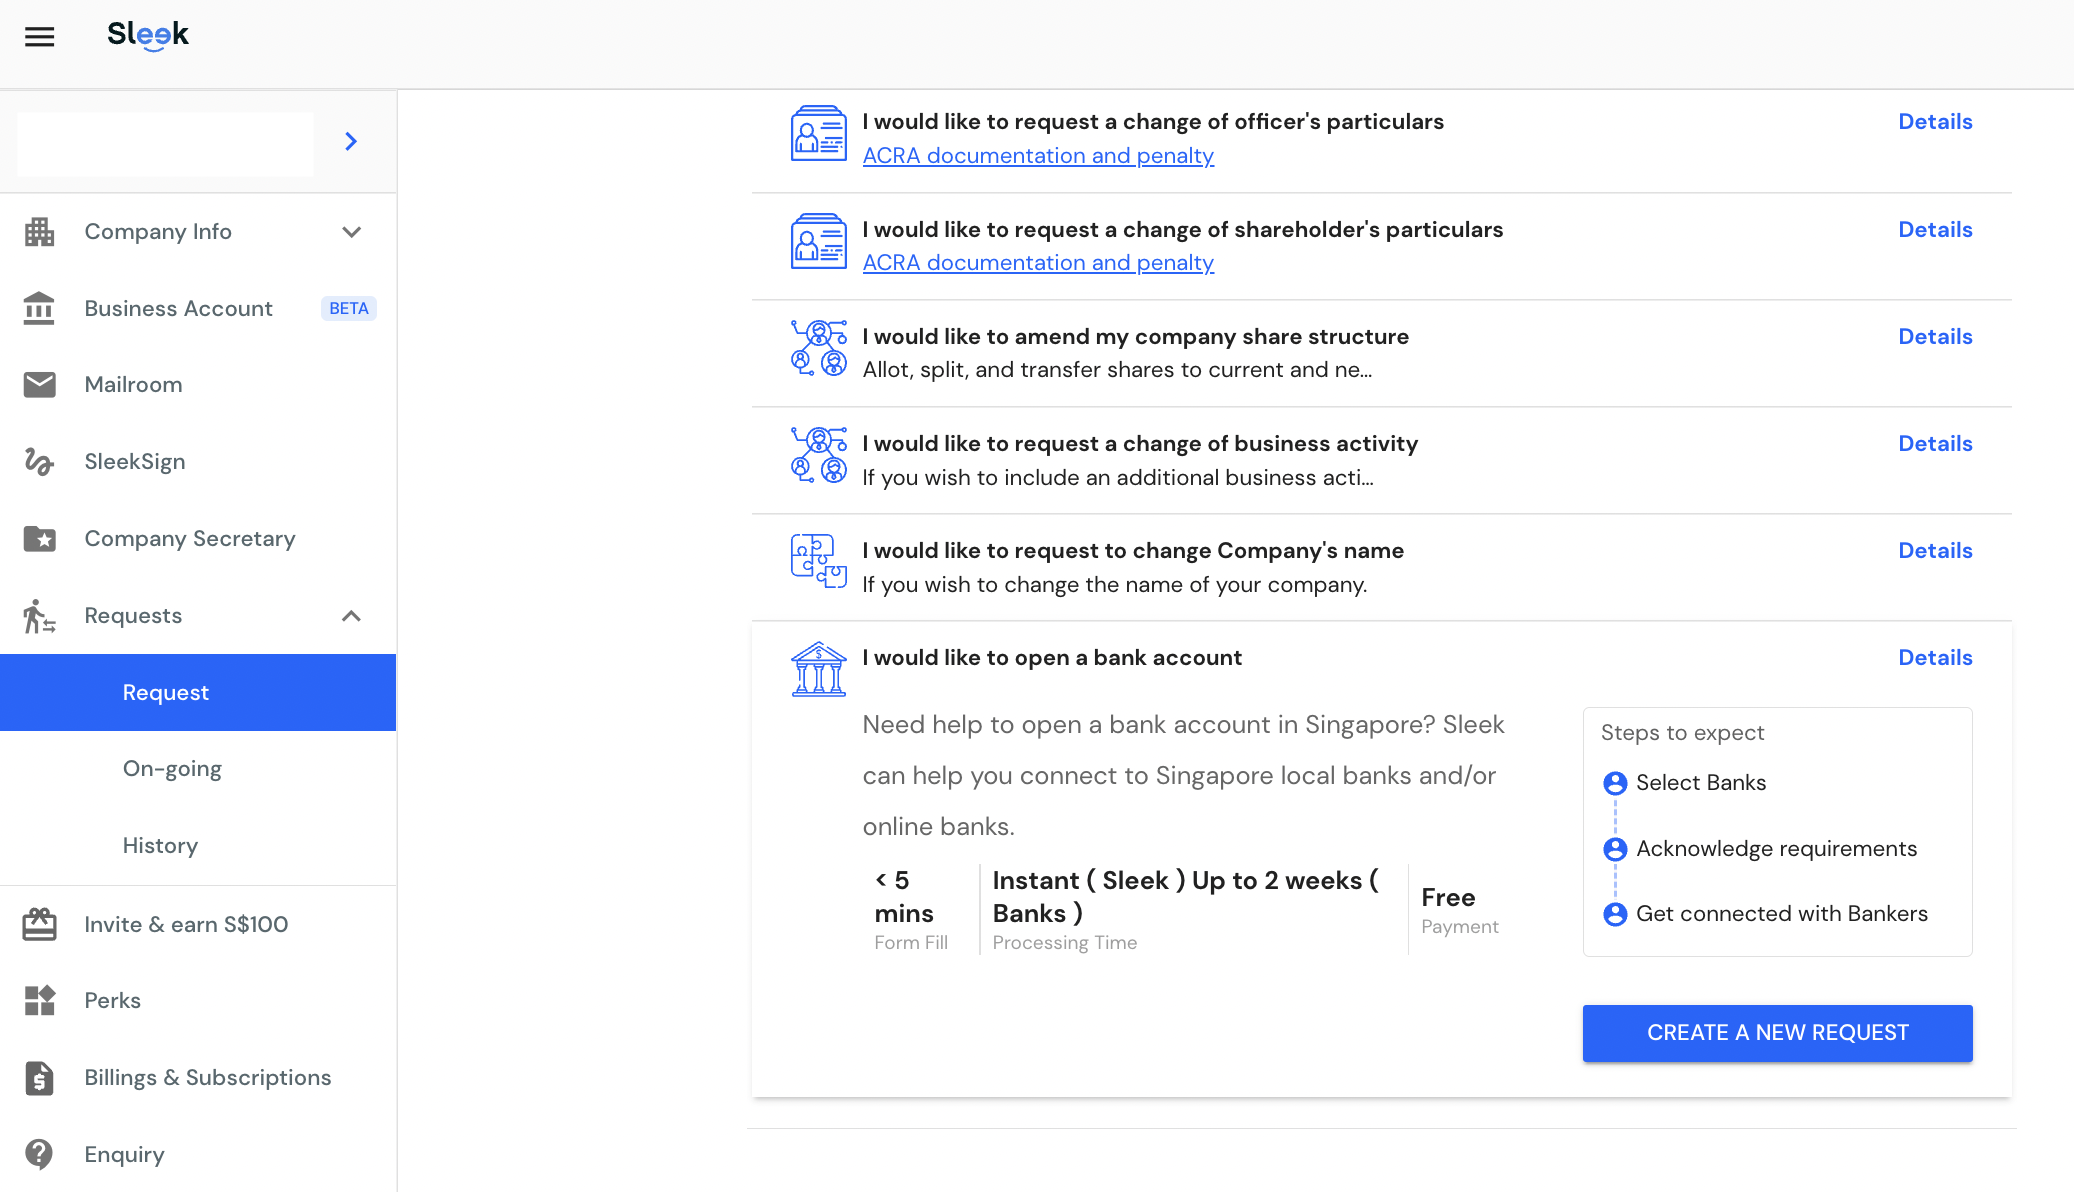The image size is (2074, 1192).
Task: Open the History requests submenu
Action: pos(160,845)
